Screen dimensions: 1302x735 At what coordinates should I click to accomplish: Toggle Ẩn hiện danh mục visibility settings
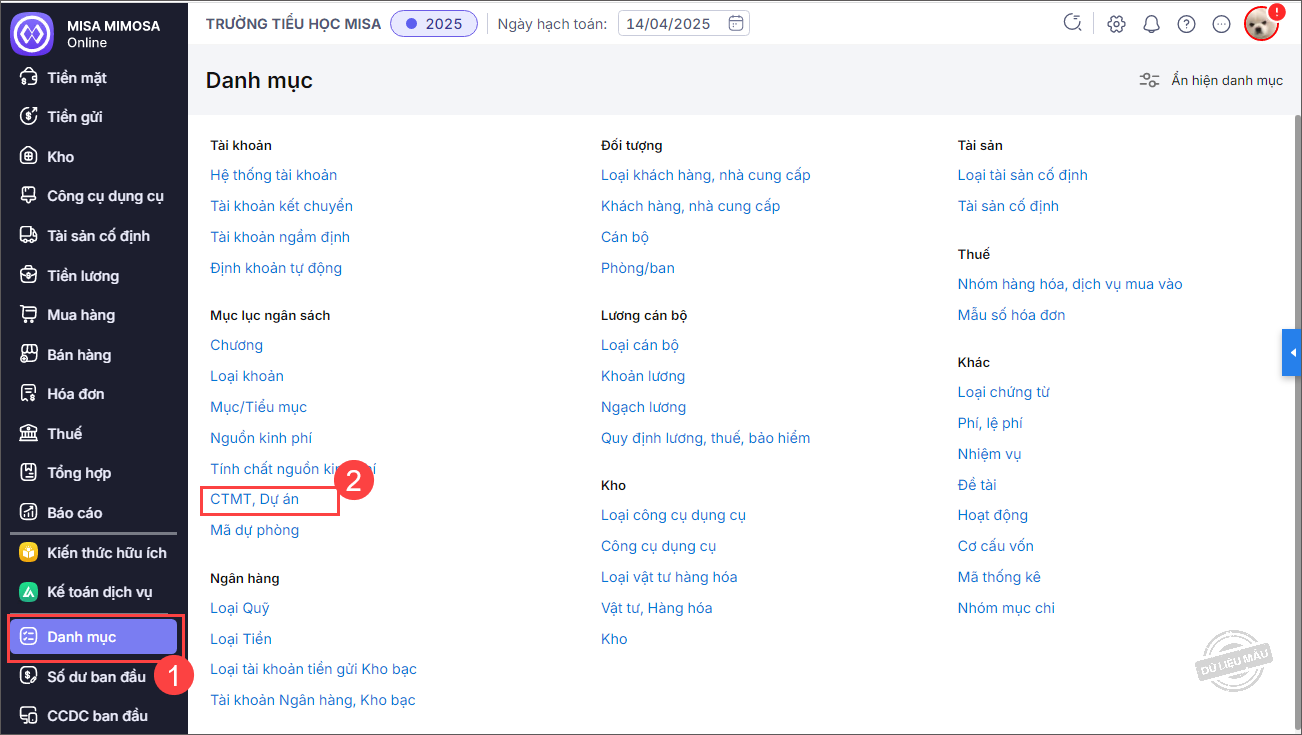coord(1211,80)
